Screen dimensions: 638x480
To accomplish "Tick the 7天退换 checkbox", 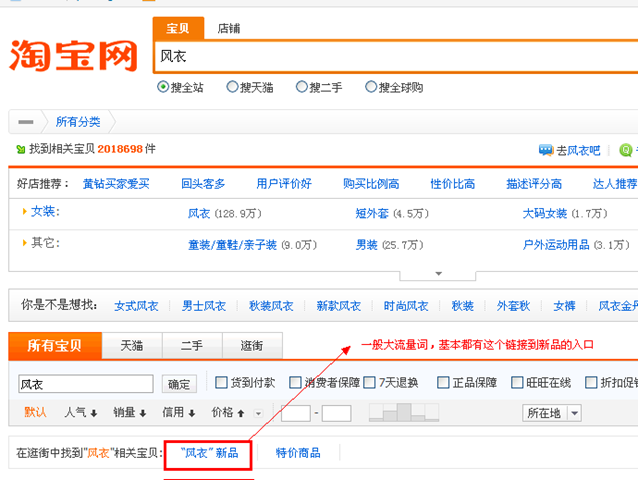I will pyautogui.click(x=369, y=382).
